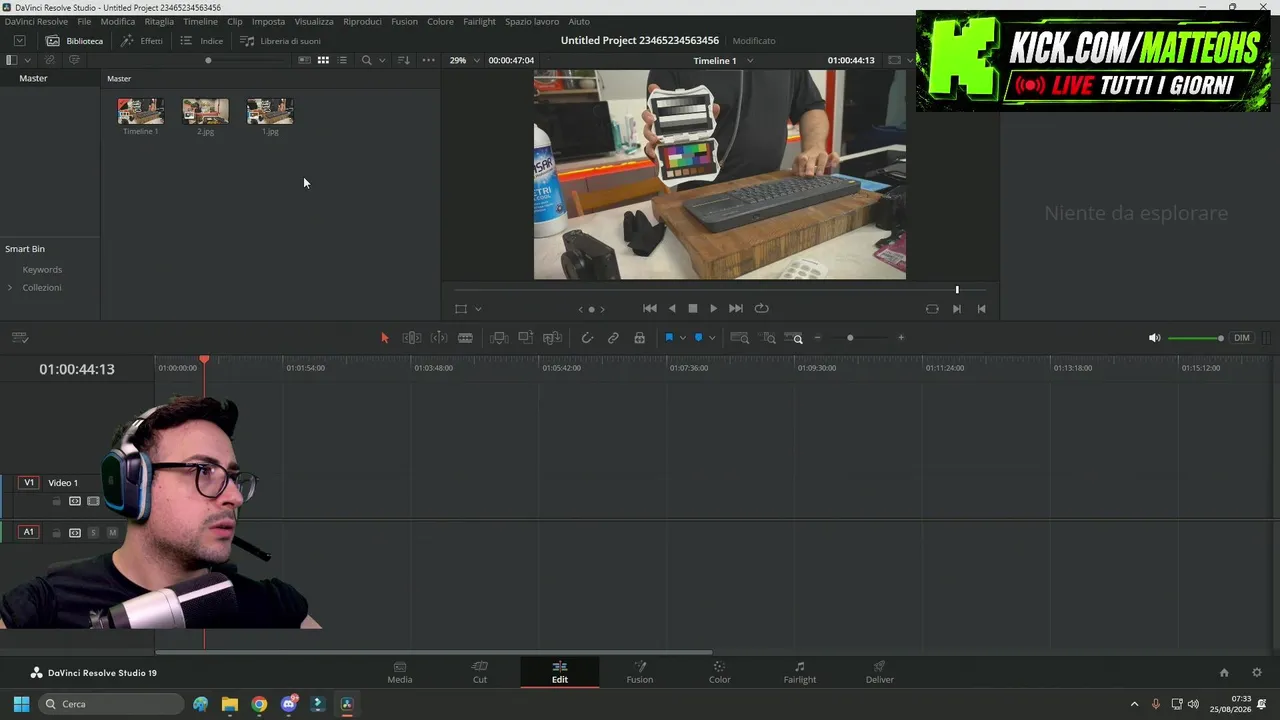This screenshot has width=1280, height=720.
Task: Expand the Collezioni smart bin
Action: click(10, 288)
